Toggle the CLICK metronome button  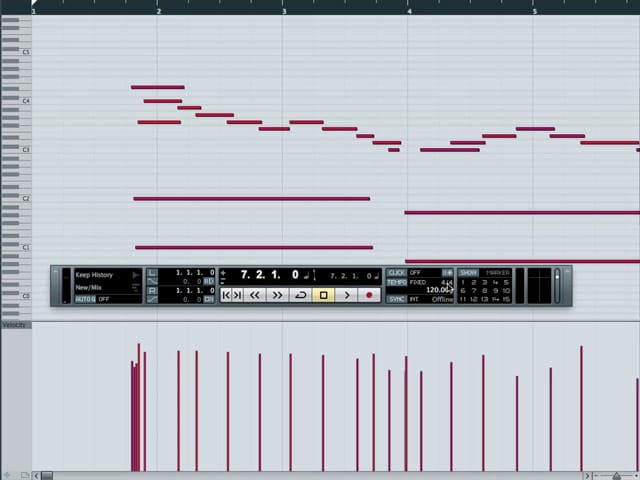(x=396, y=273)
